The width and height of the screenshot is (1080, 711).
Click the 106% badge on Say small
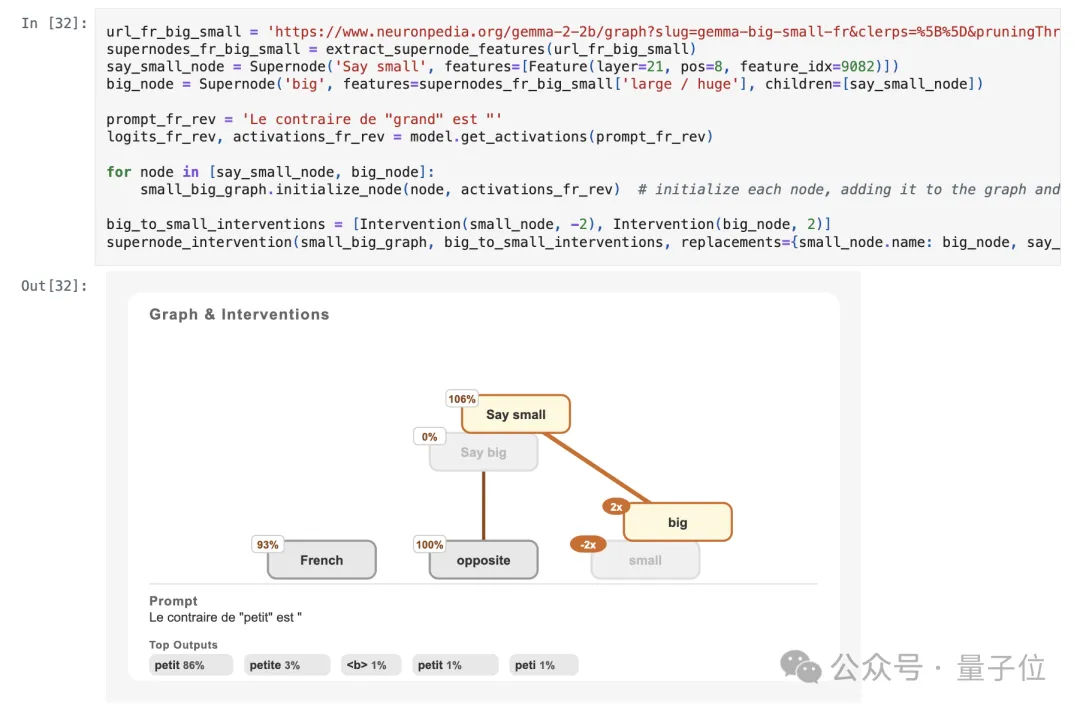pos(462,399)
